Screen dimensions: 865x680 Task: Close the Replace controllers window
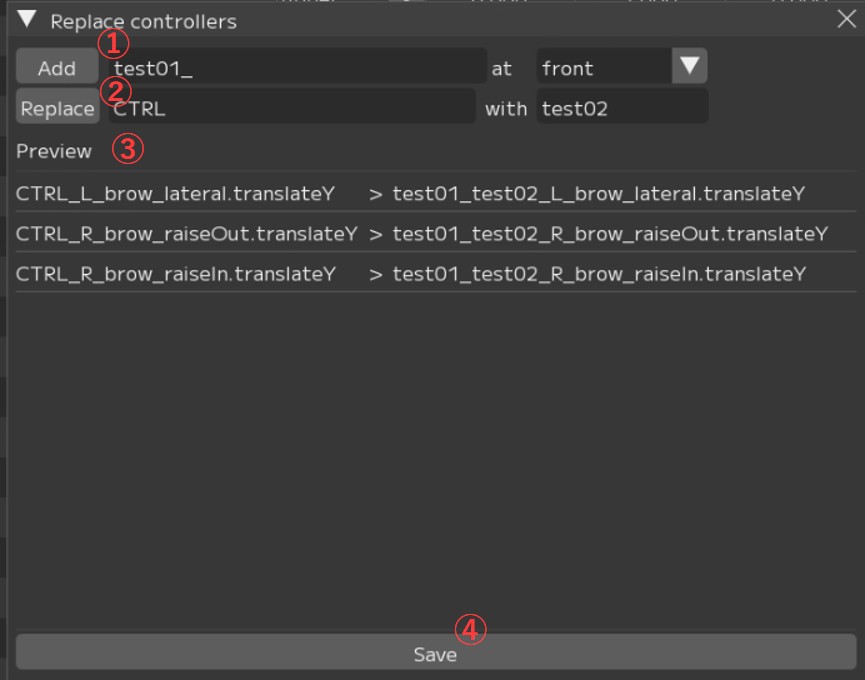pyautogui.click(x=845, y=20)
